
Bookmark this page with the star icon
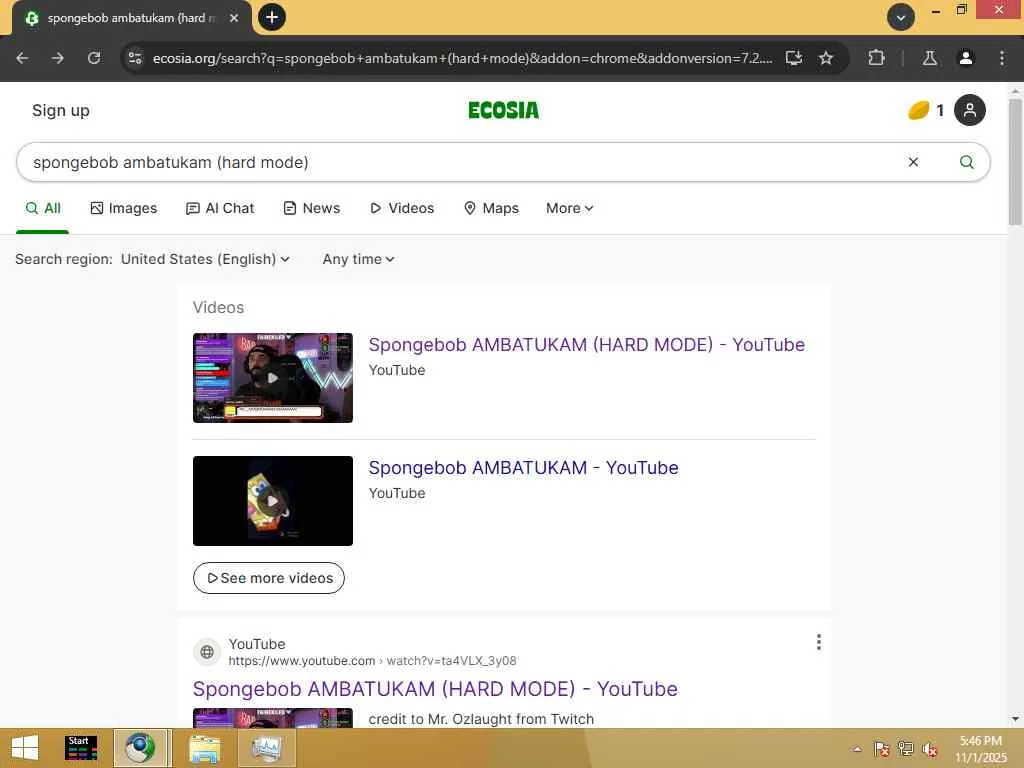point(826,58)
